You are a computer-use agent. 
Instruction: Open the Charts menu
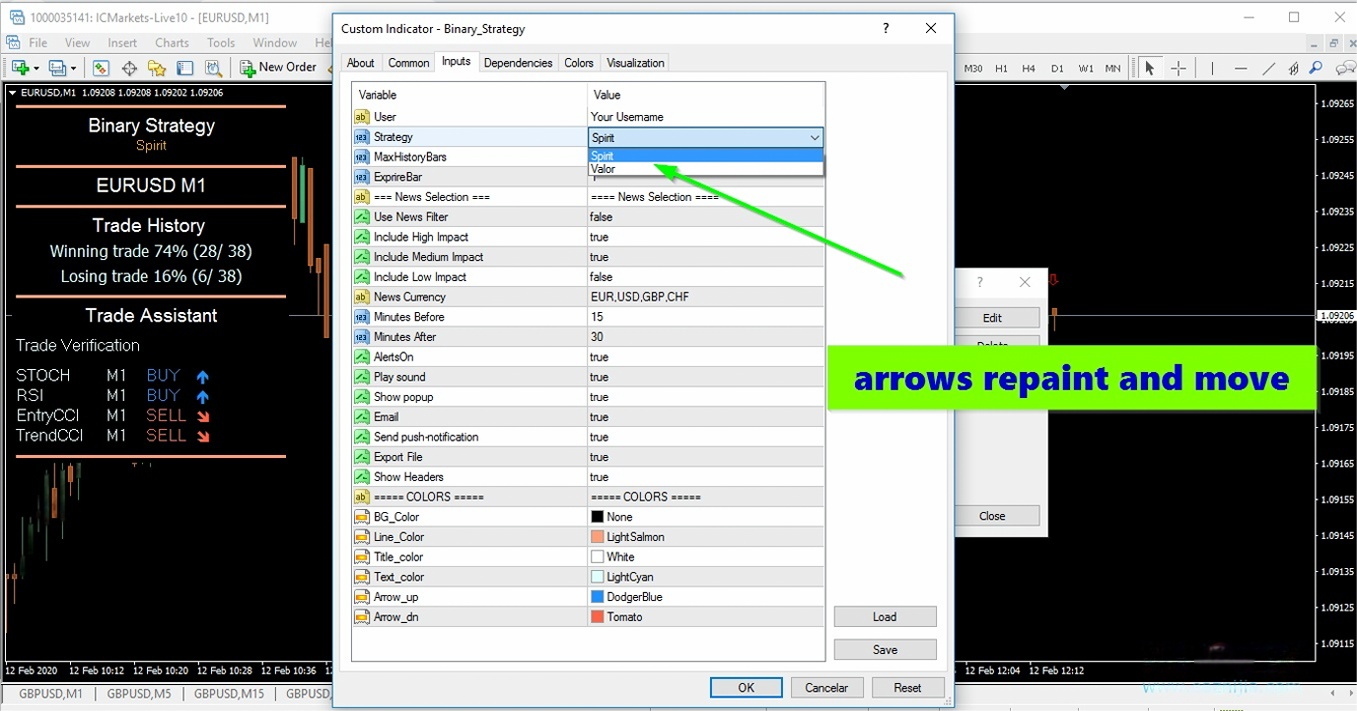172,43
